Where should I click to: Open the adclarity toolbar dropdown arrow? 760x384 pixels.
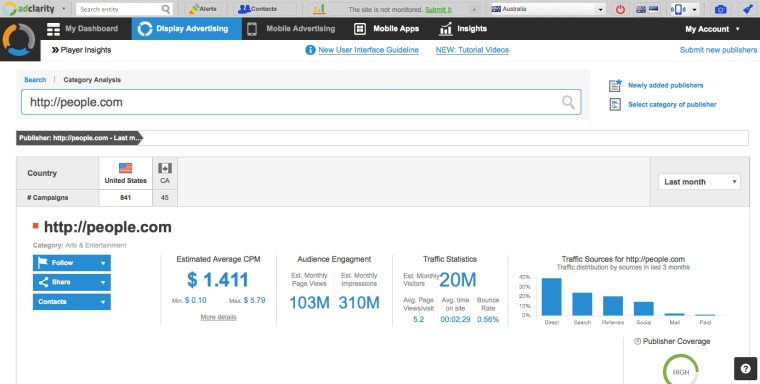64,9
